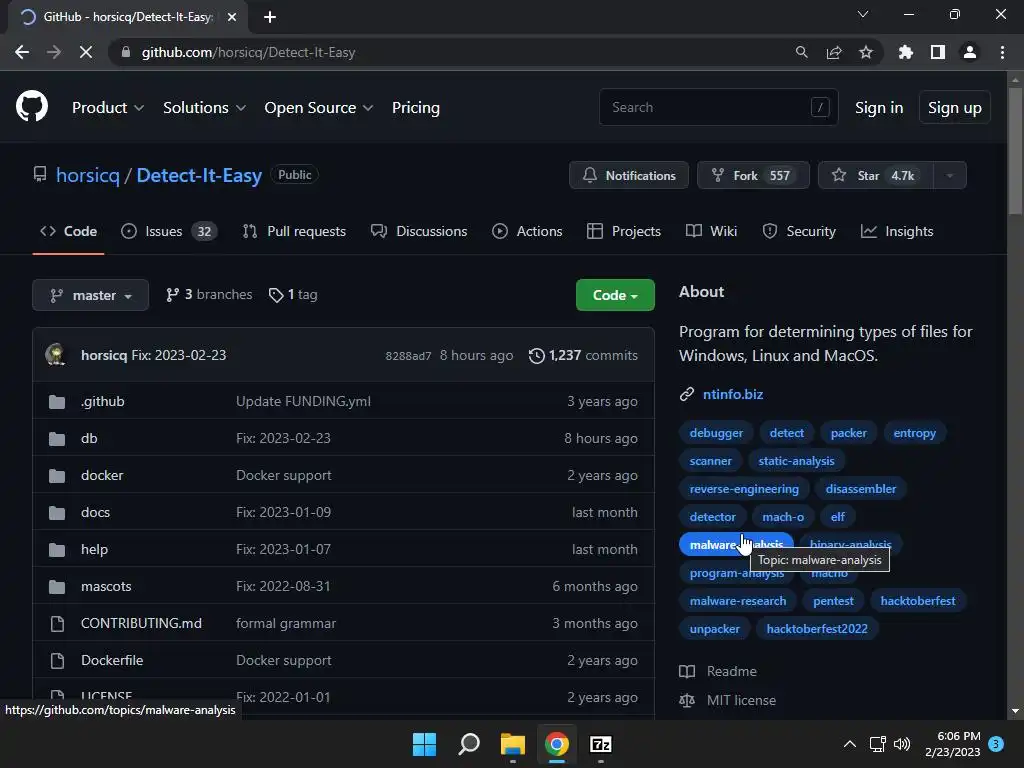Viewport: 1024px width, 768px height.
Task: Click the horsicq owner link
Action: pos(88,175)
